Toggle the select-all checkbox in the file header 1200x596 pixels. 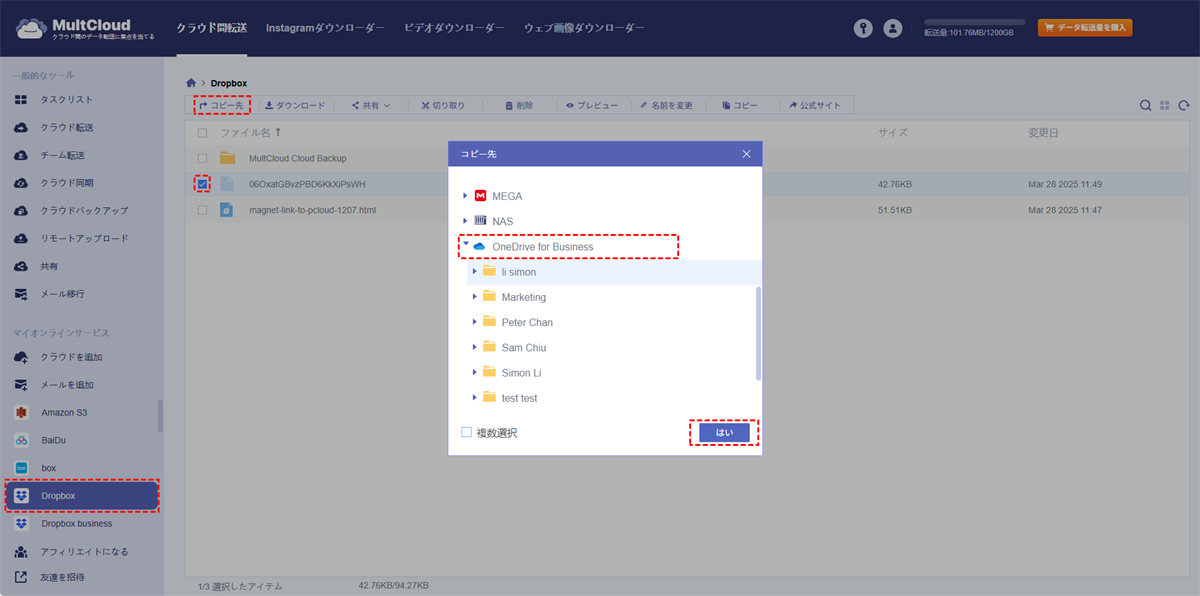(203, 132)
